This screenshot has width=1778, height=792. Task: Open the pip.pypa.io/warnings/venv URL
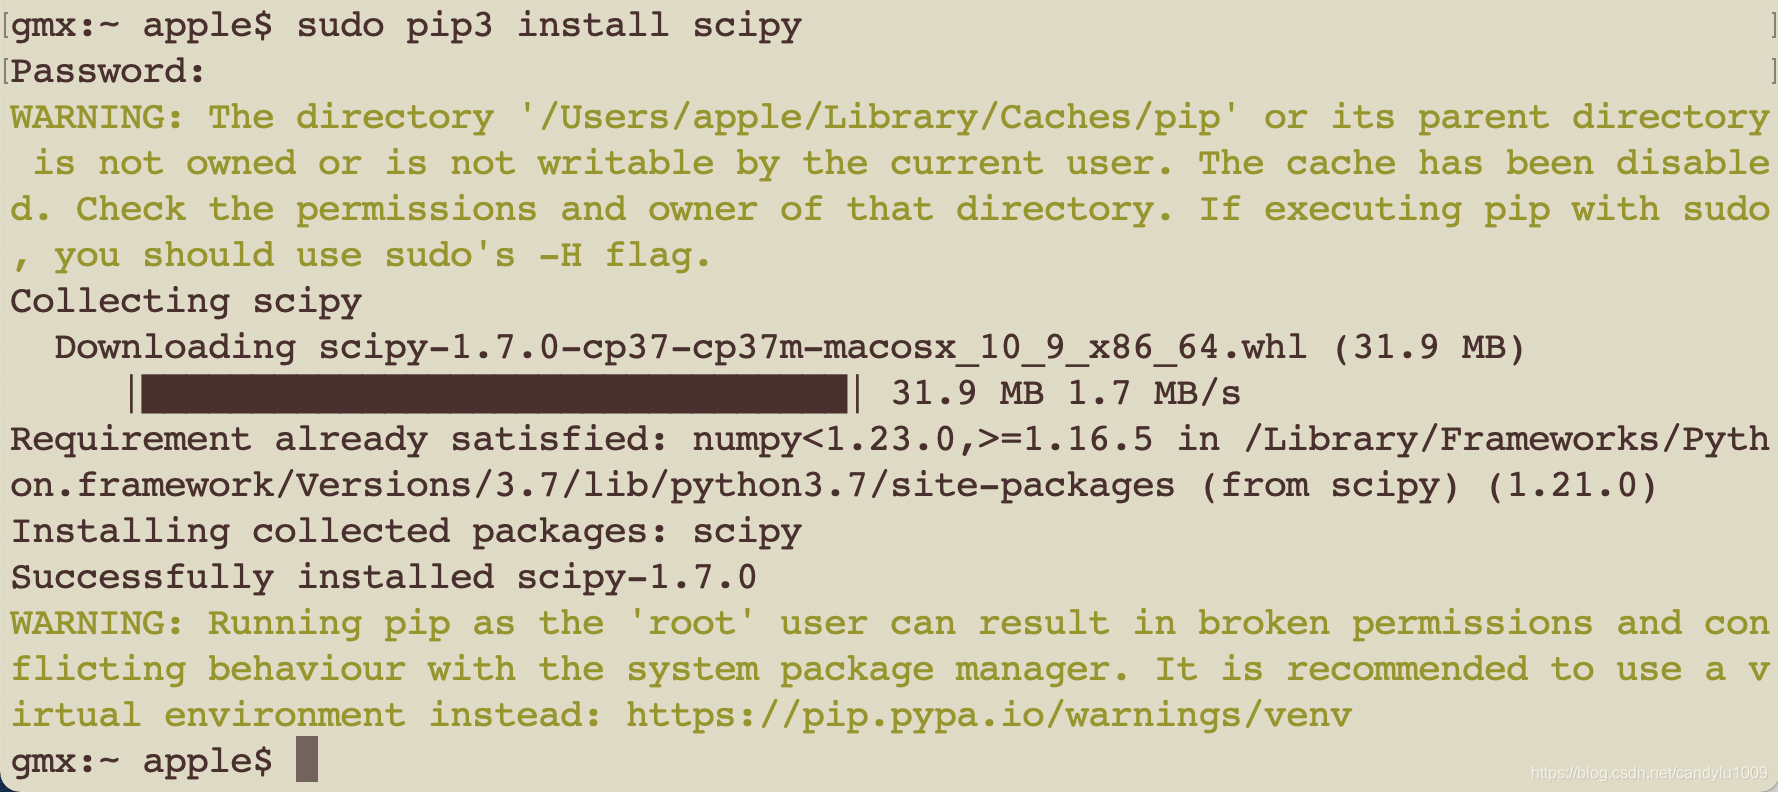(x=989, y=716)
